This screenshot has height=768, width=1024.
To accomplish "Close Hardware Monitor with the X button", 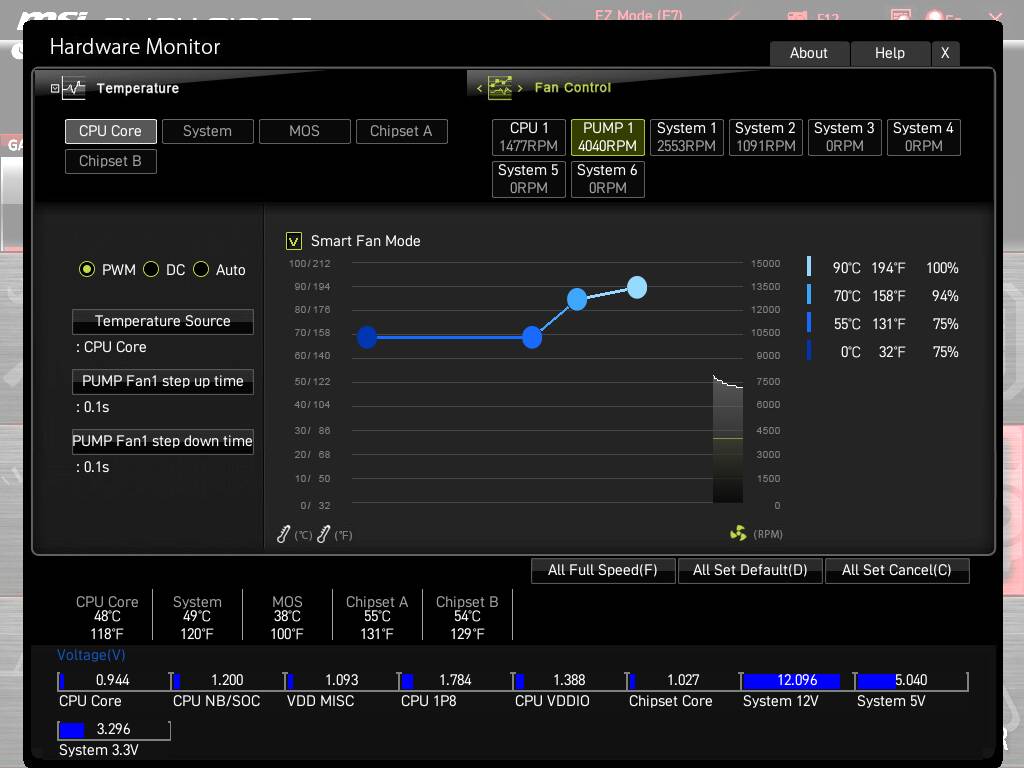I will [944, 54].
